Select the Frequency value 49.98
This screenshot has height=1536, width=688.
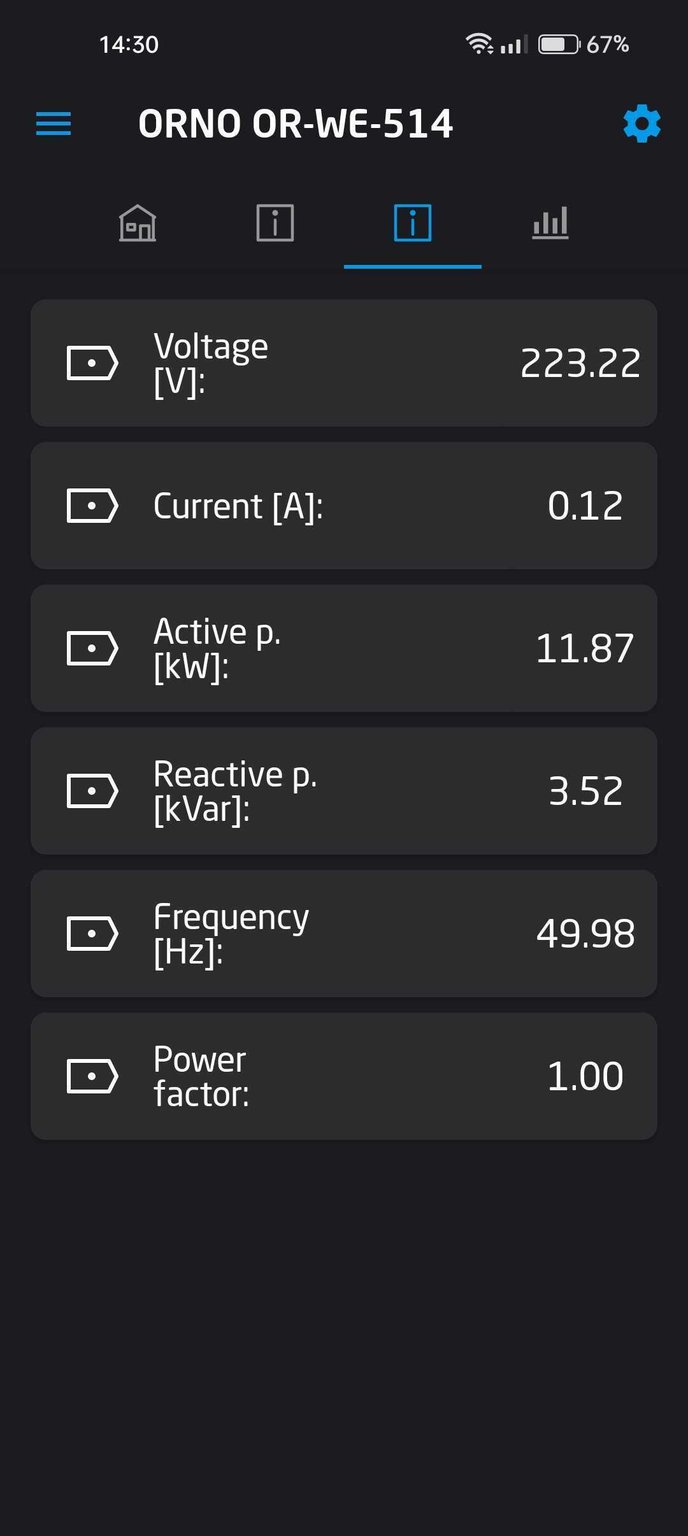pyautogui.click(x=585, y=934)
